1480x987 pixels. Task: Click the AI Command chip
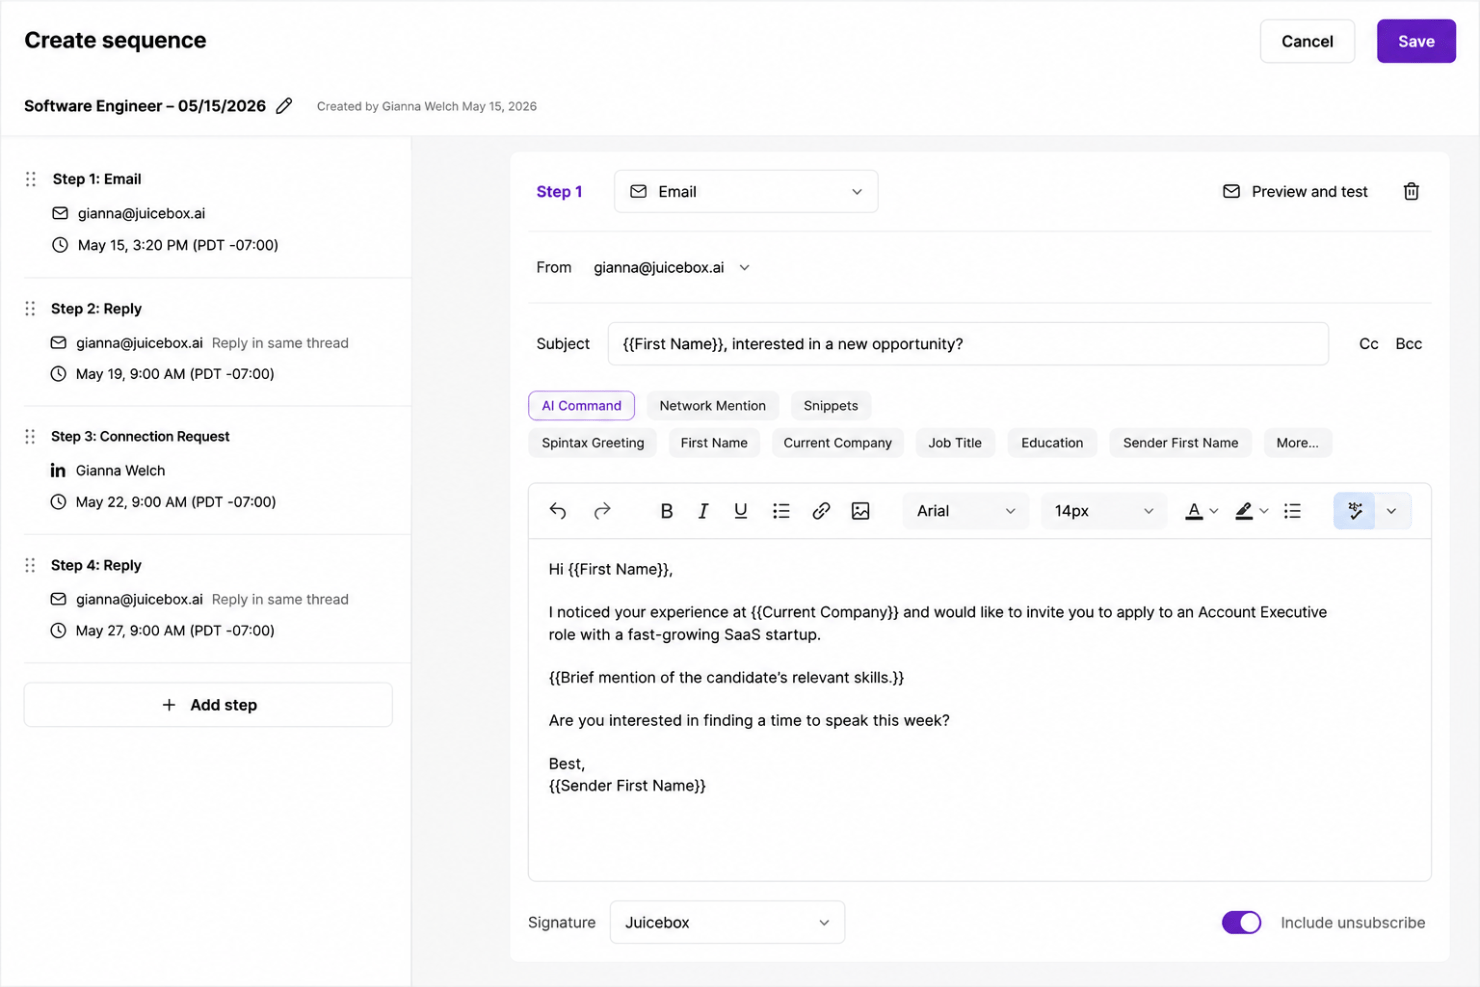coord(581,405)
